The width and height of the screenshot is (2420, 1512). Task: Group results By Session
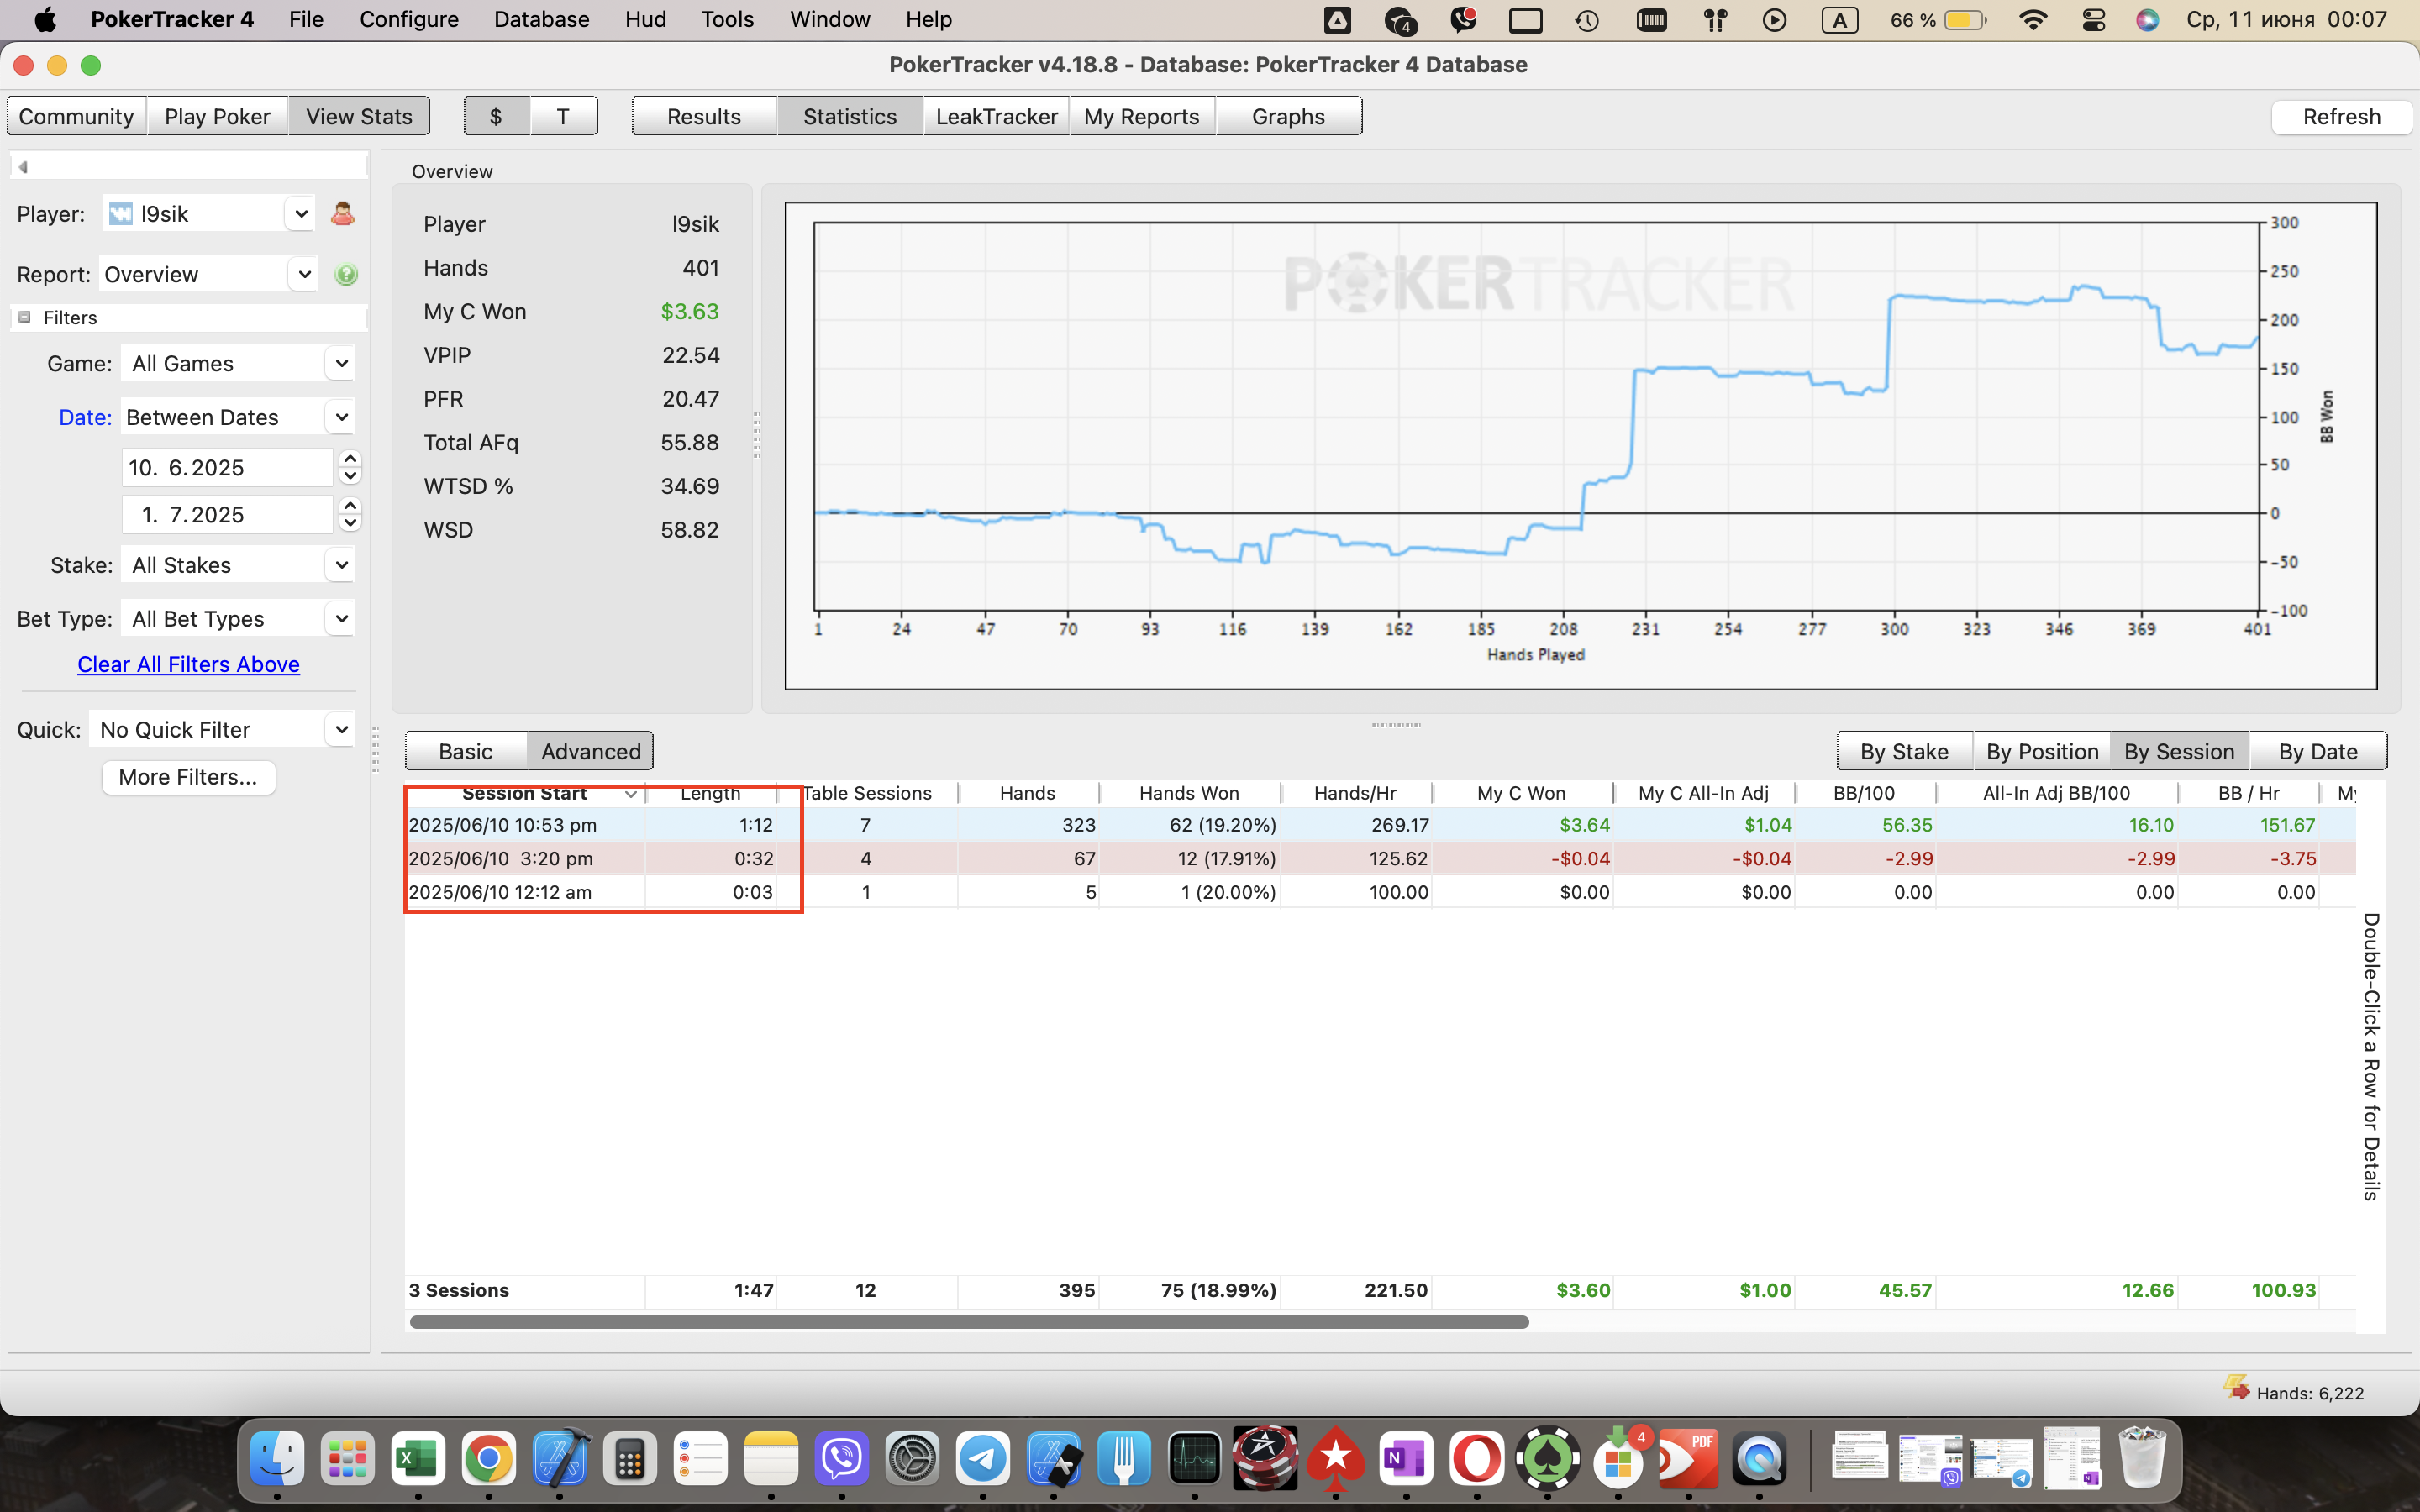tap(2179, 751)
